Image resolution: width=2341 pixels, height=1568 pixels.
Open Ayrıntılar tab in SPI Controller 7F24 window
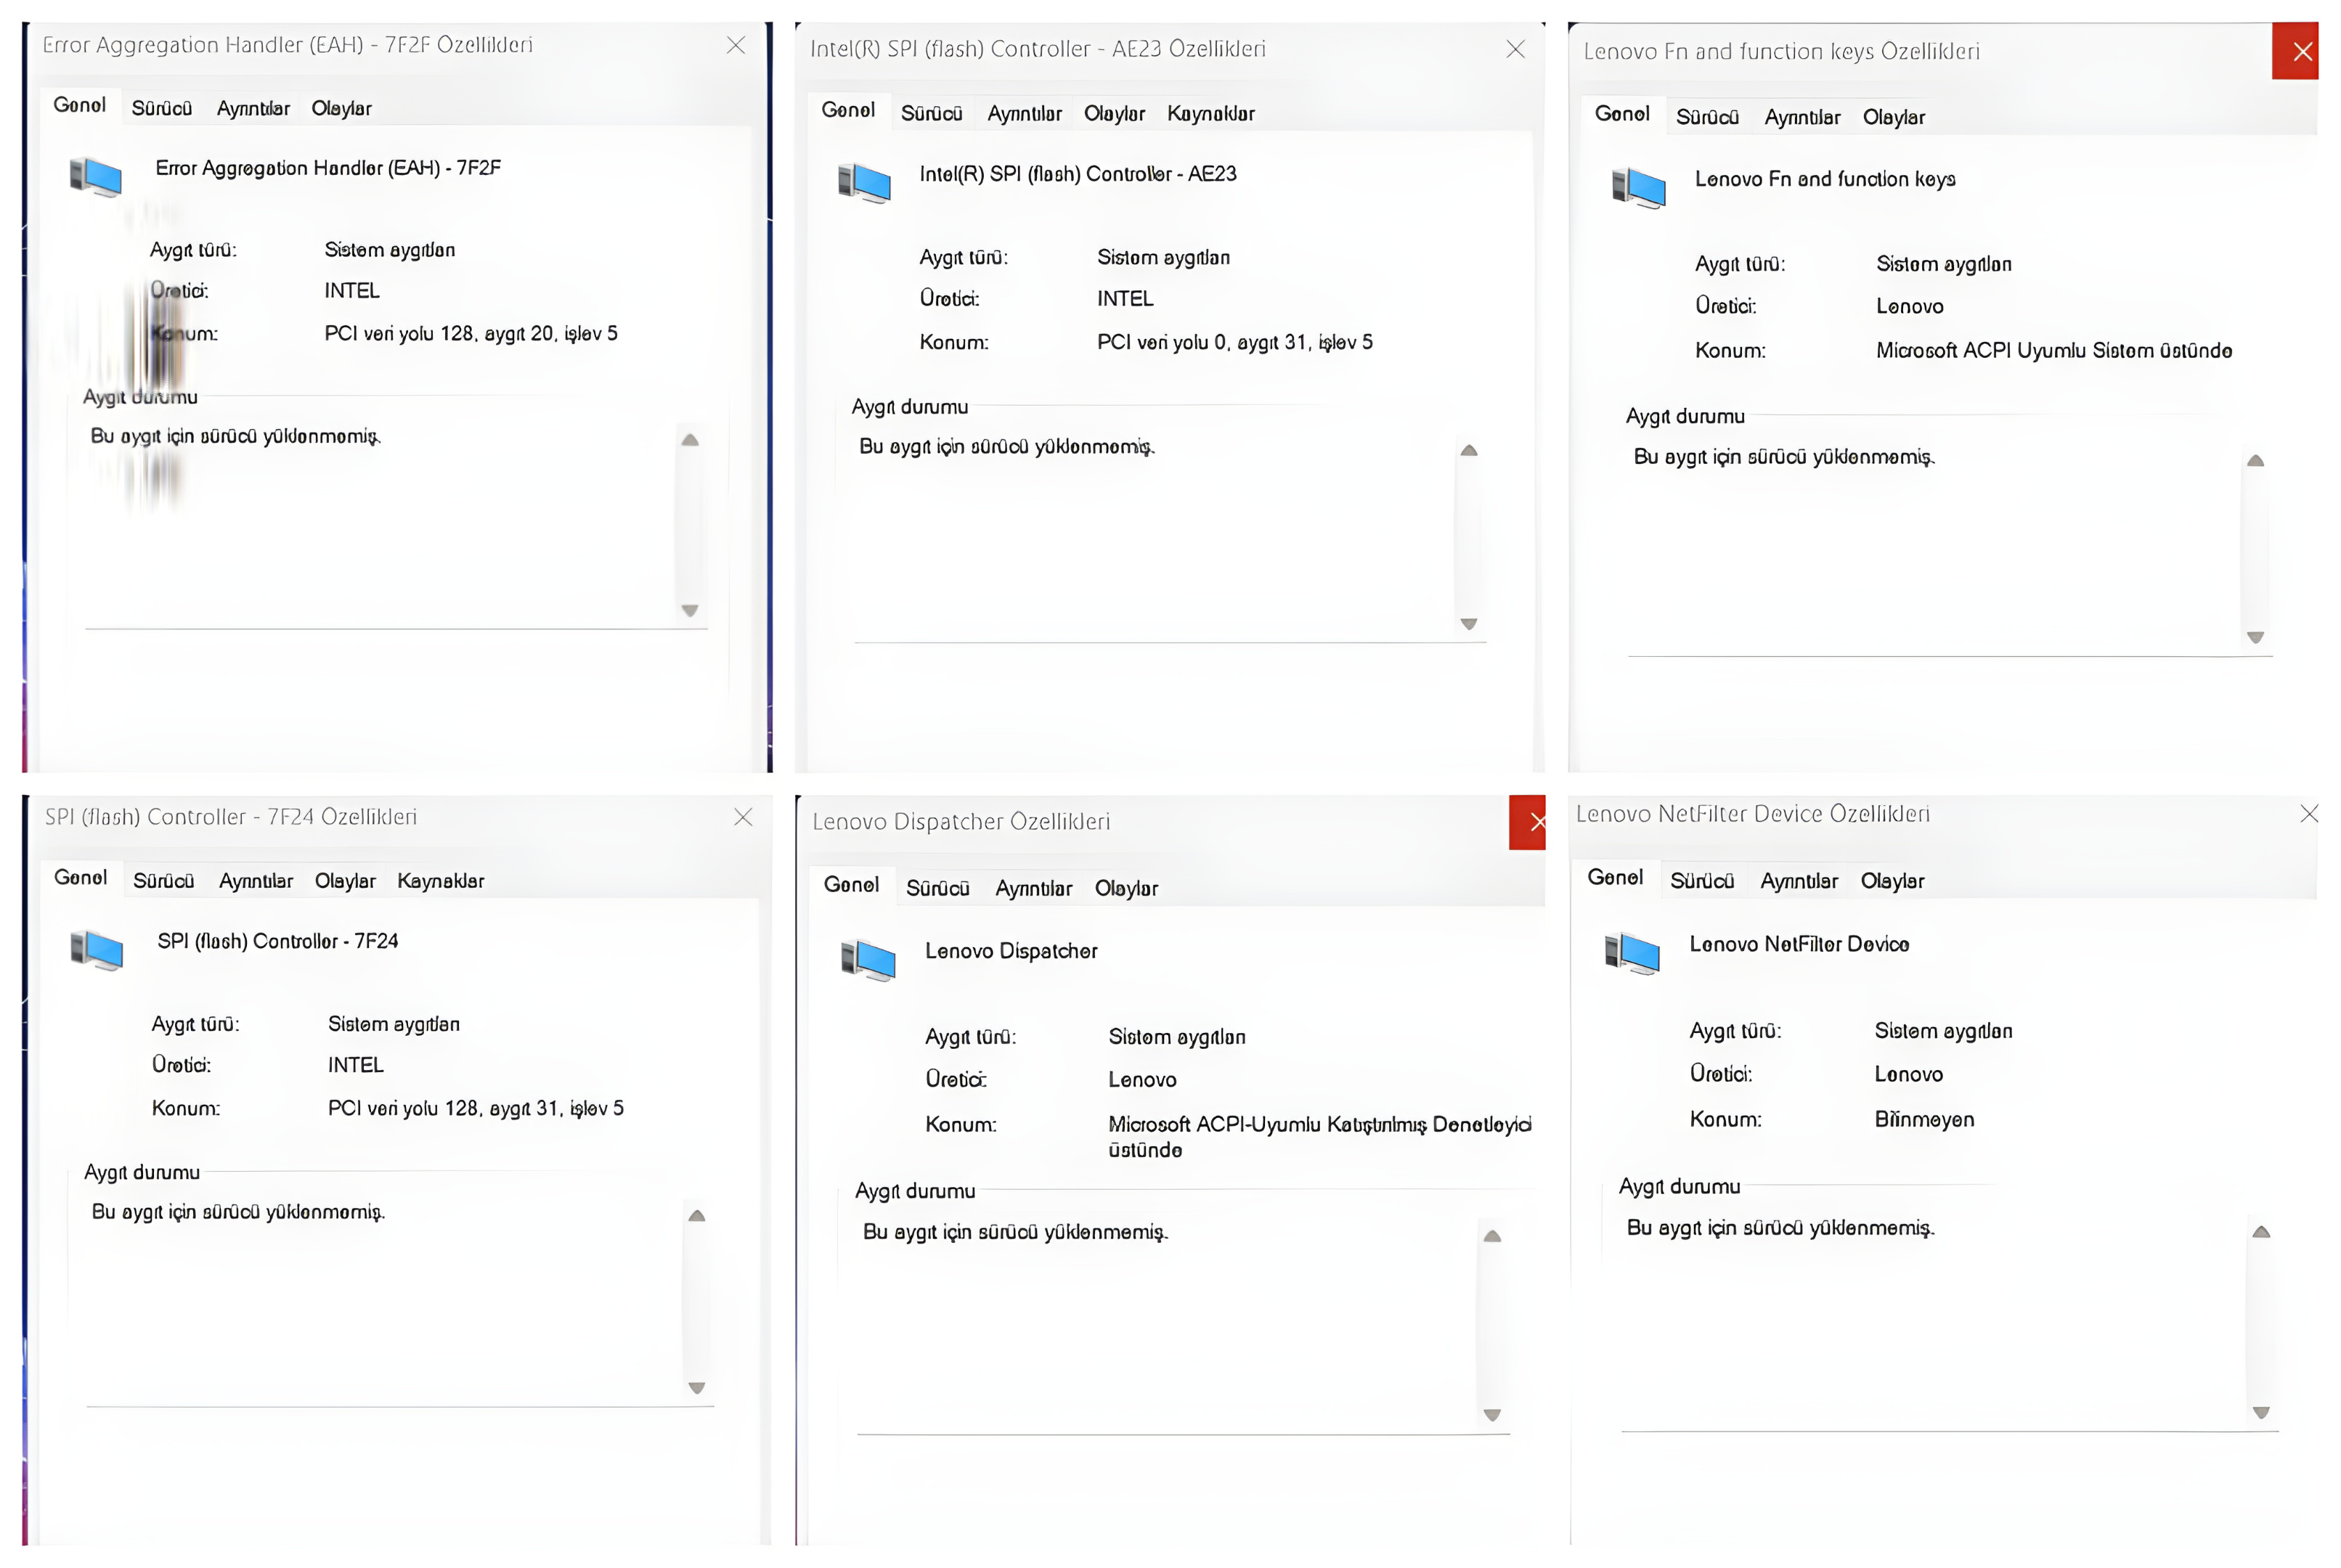pos(256,881)
